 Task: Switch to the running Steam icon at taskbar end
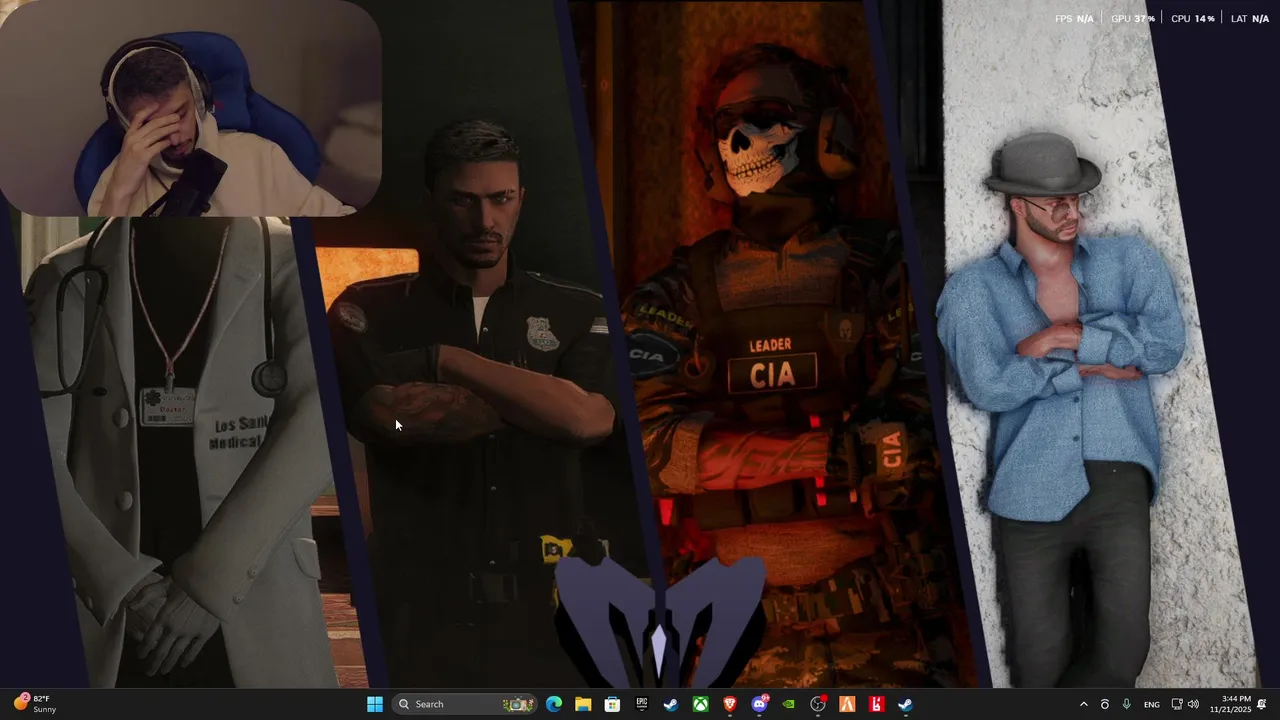pos(906,704)
